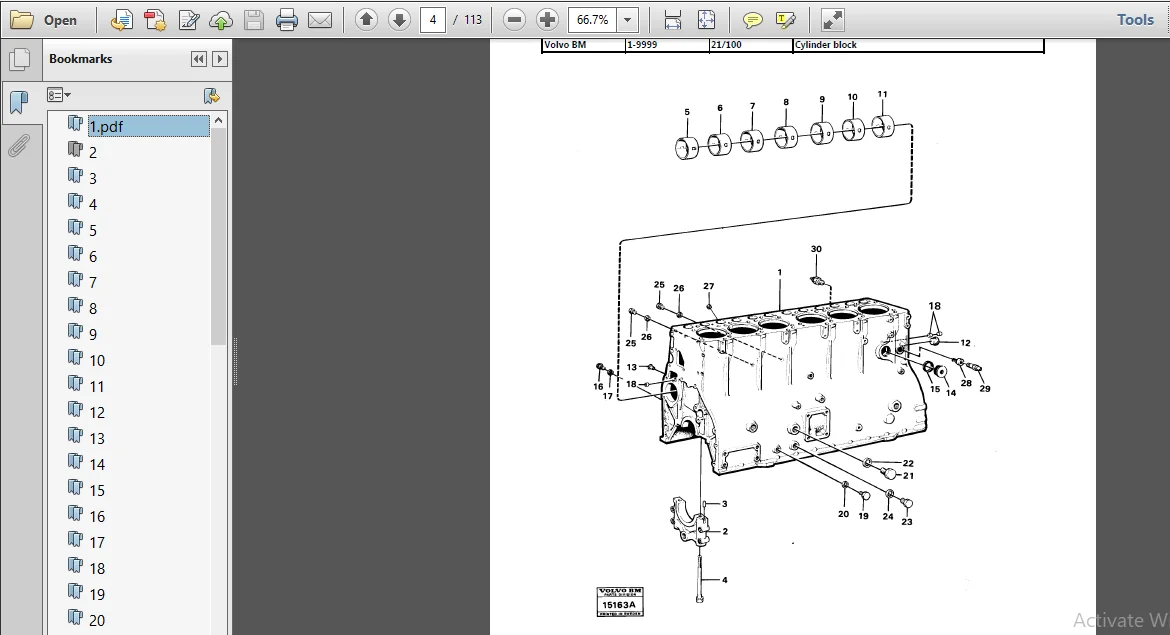
Task: Click the Convert file to PDF icon
Action: pyautogui.click(x=122, y=20)
